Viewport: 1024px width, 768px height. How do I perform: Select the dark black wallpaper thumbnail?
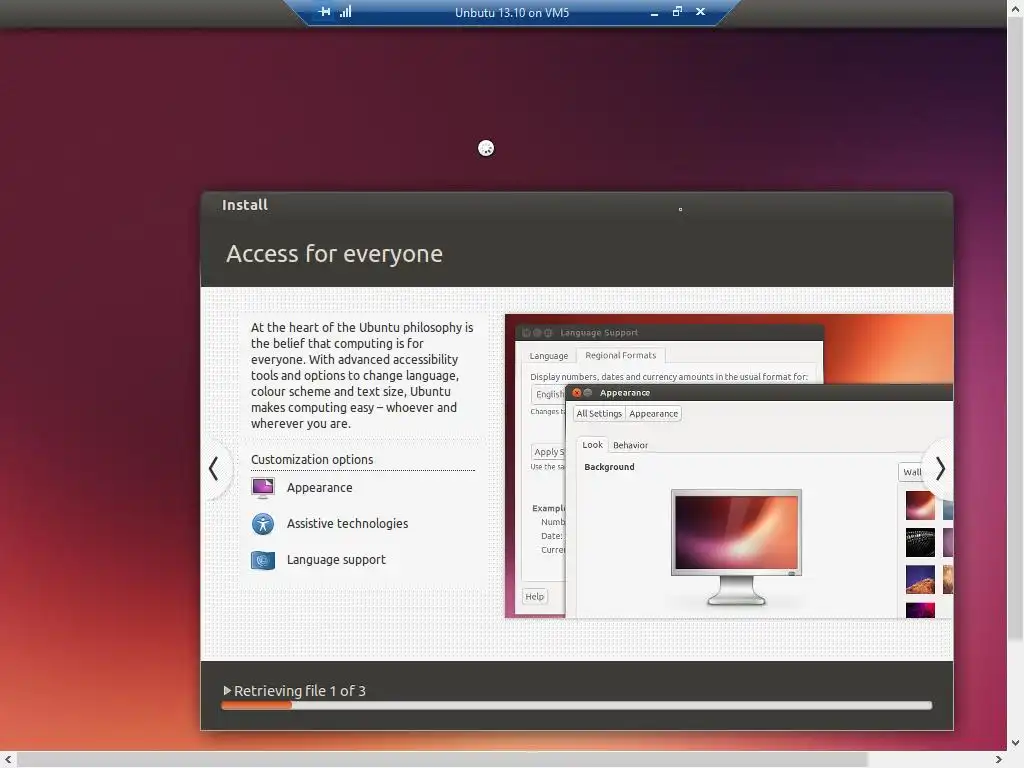point(920,543)
